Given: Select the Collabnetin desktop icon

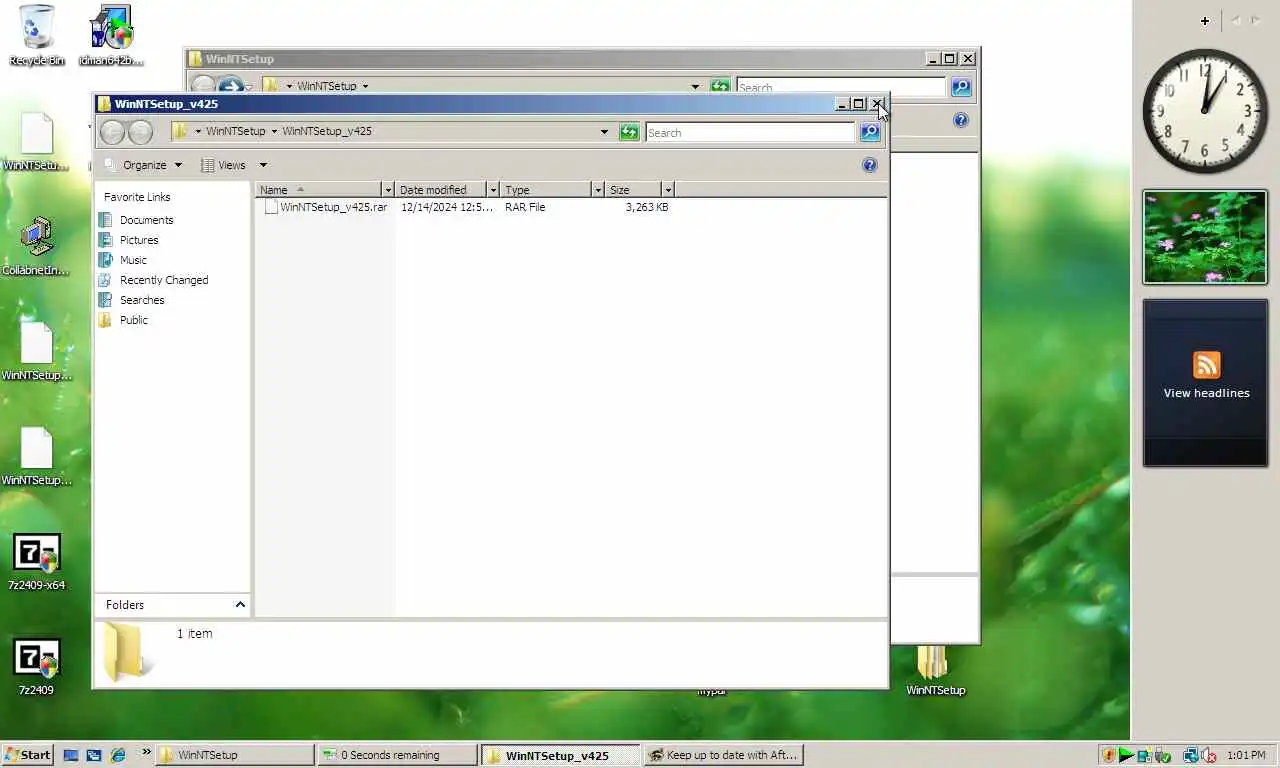Looking at the screenshot, I should tap(37, 246).
